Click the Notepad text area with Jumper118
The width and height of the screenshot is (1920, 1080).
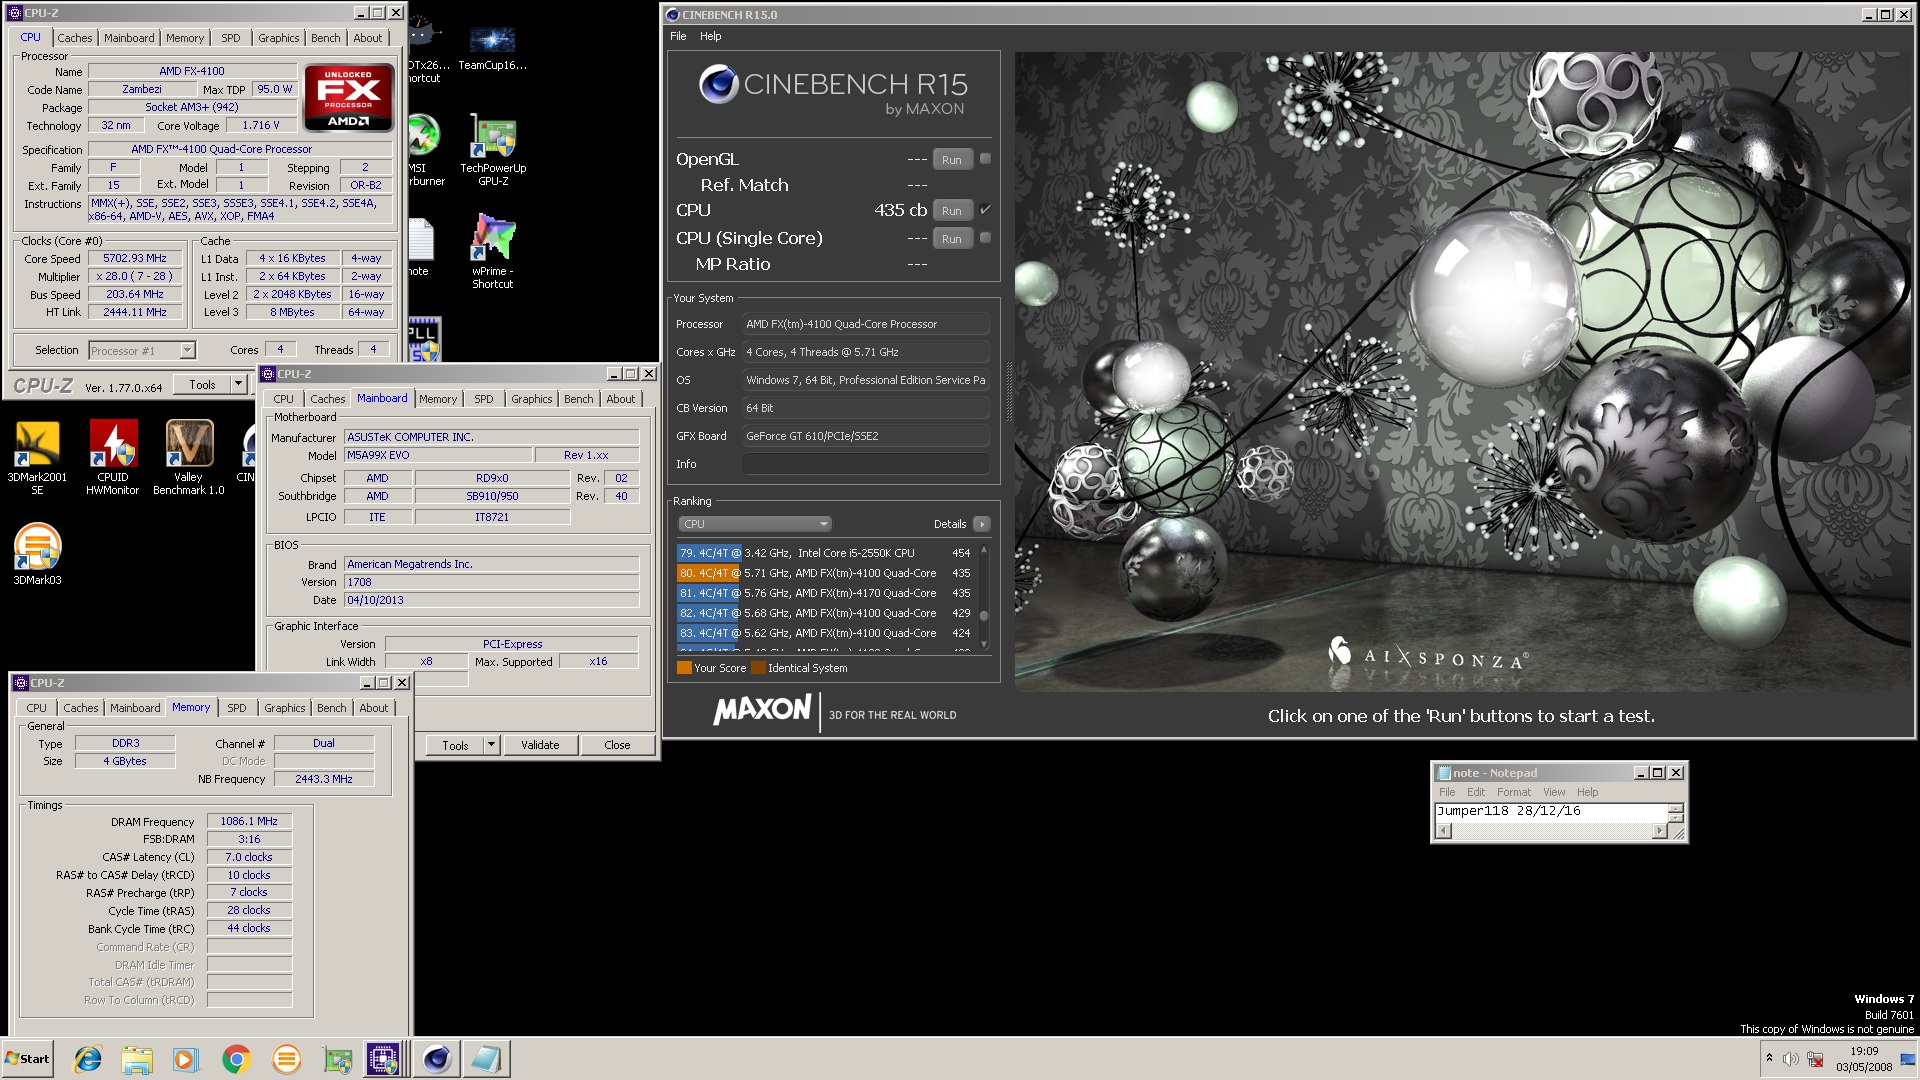[x=1551, y=812]
